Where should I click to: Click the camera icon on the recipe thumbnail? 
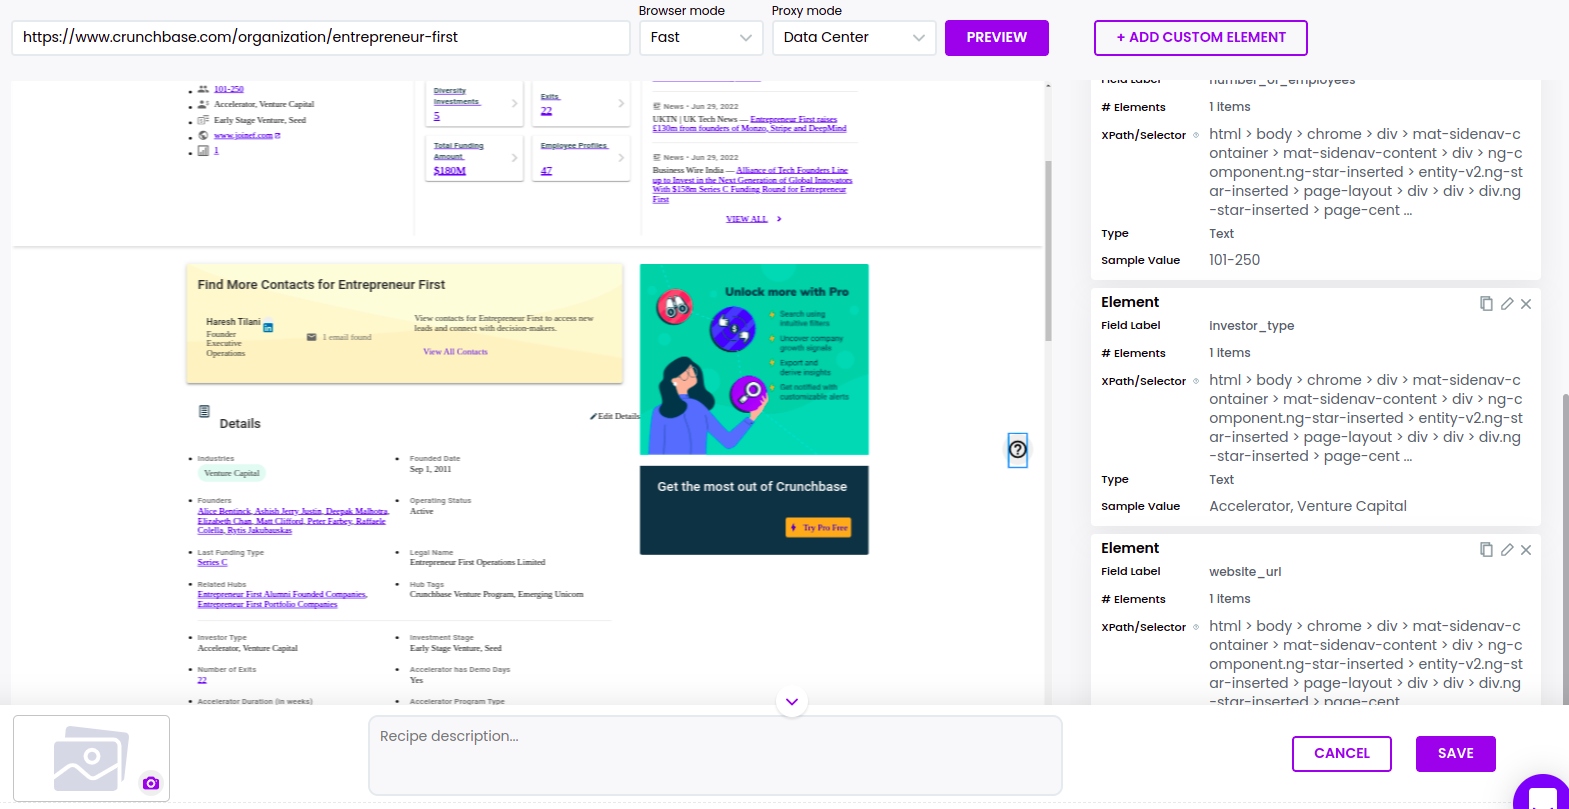click(151, 783)
